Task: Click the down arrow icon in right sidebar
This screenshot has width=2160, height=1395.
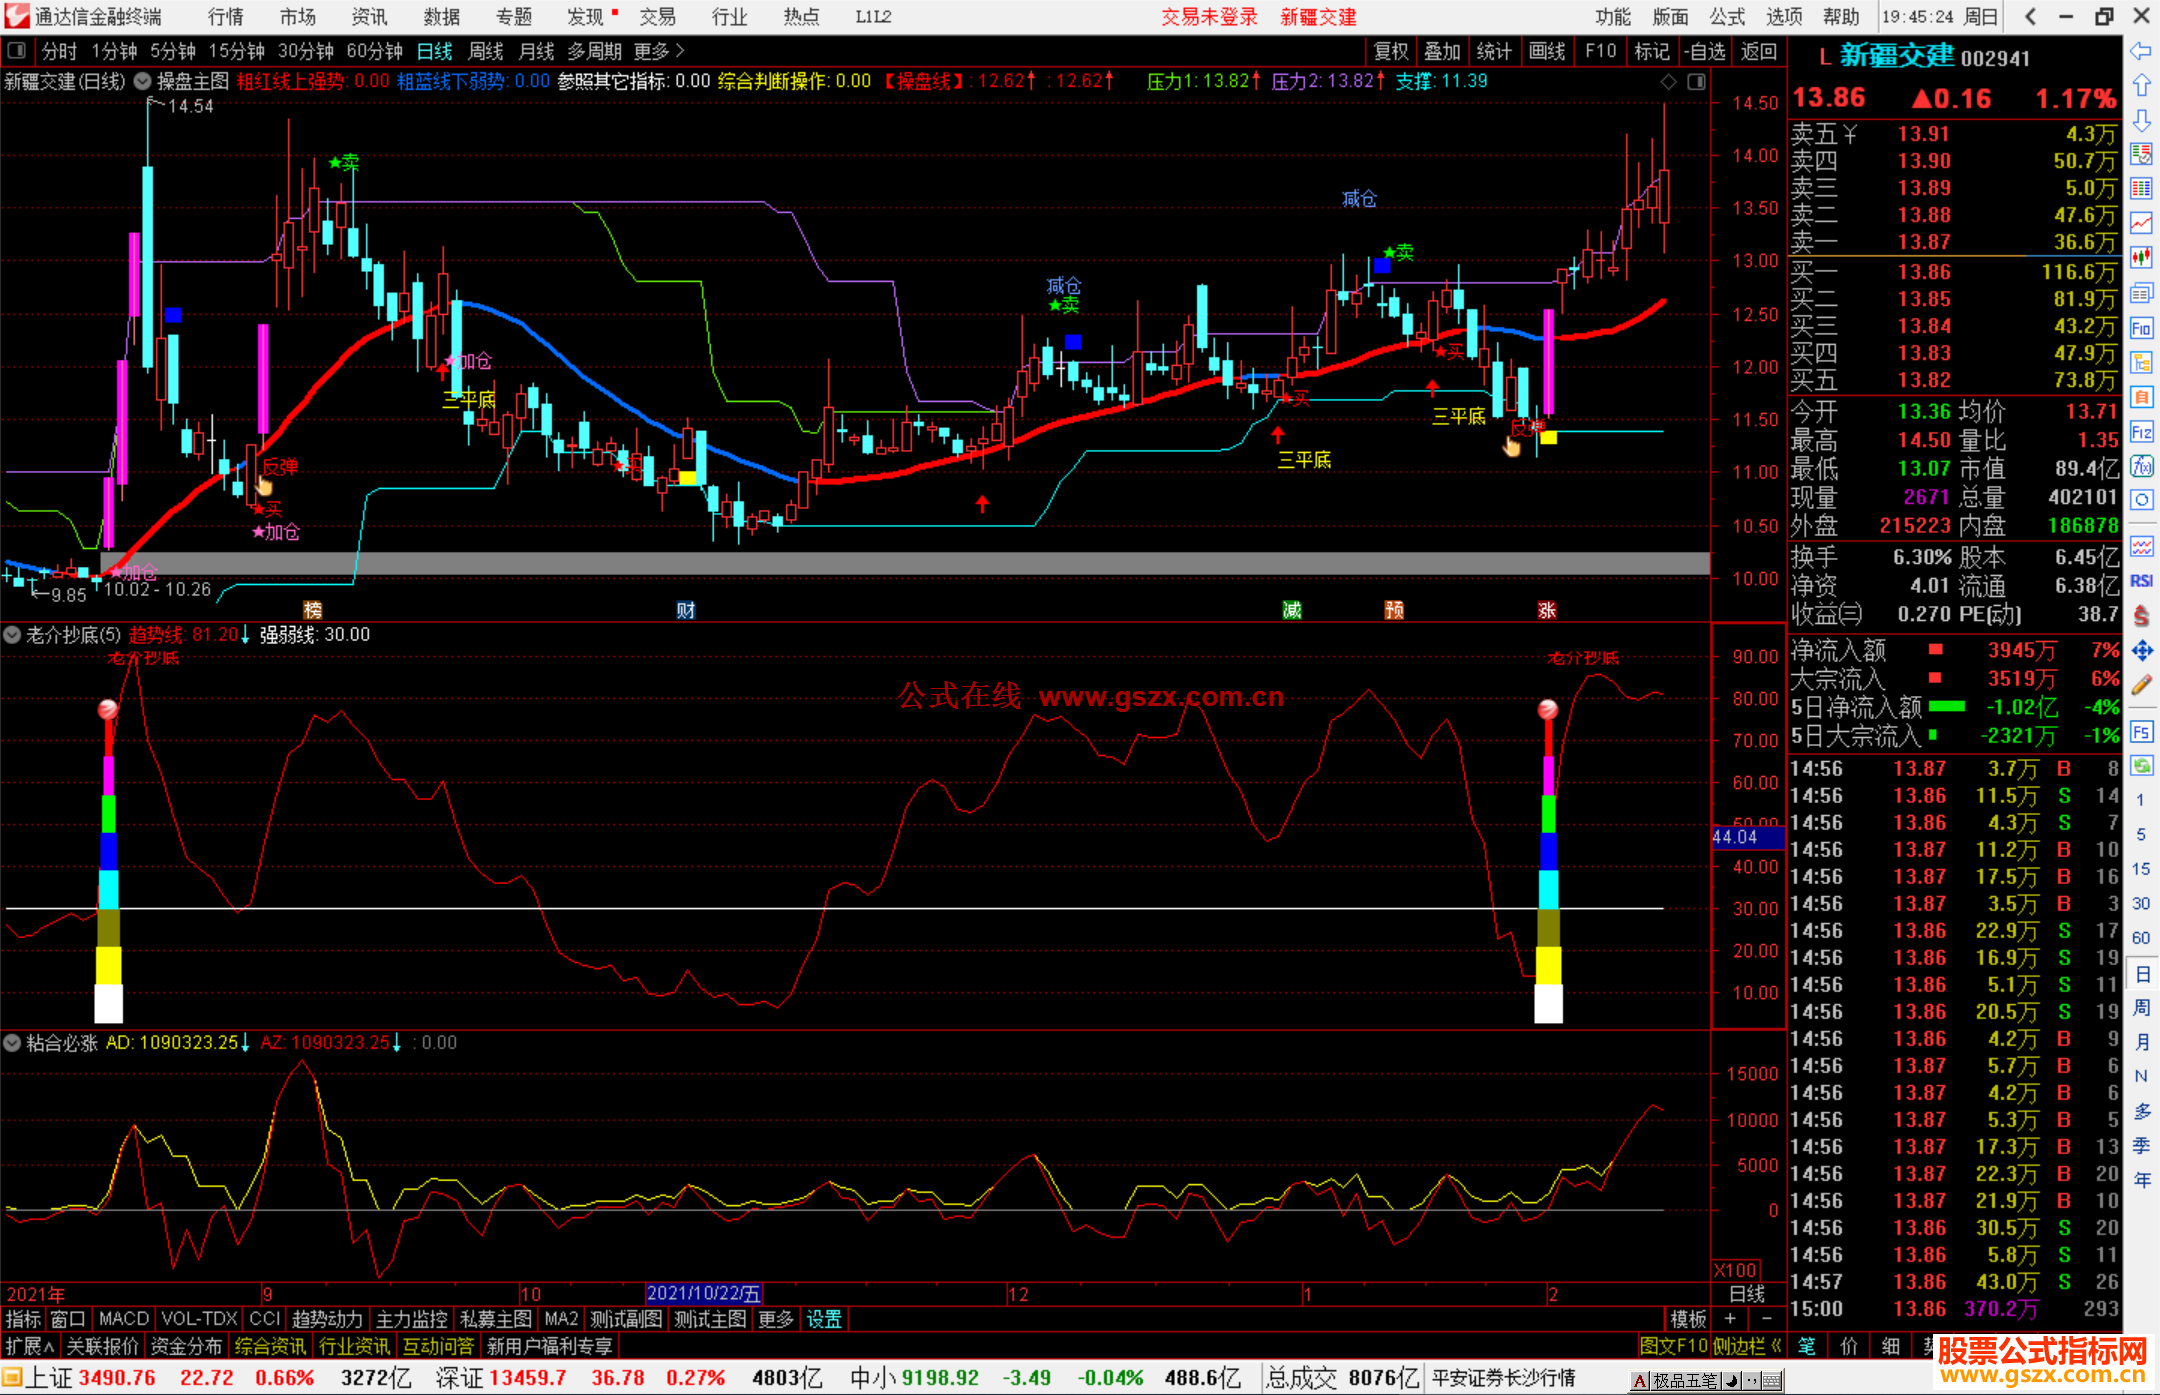Action: (2141, 120)
